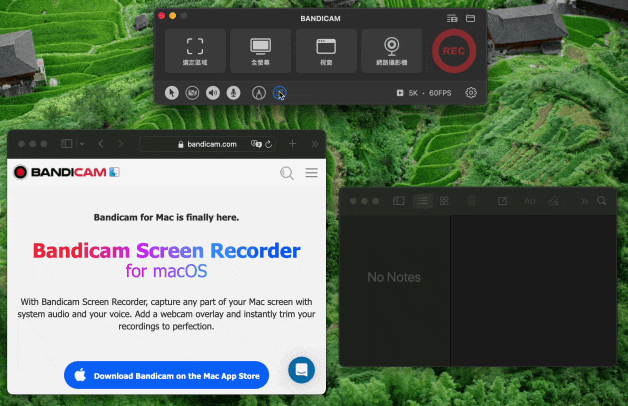Select the 選定區域 region capture mode
The image size is (628, 406).
[x=195, y=52]
